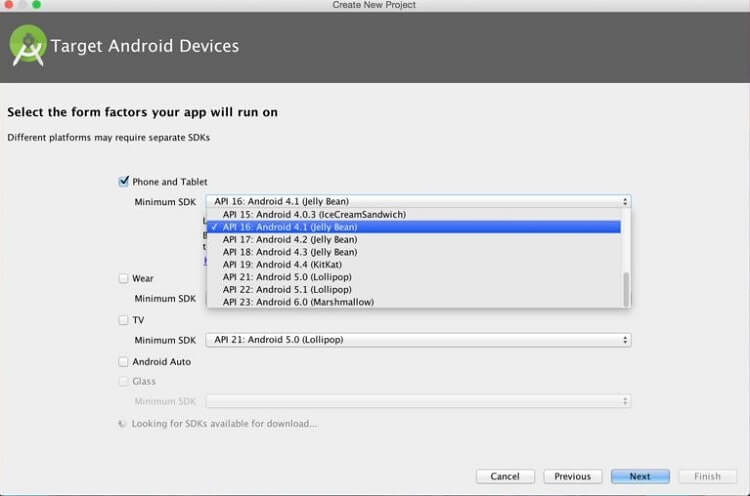Screen dimensions: 750x496
Task: Click the Target Android Devices title
Action: point(145,46)
